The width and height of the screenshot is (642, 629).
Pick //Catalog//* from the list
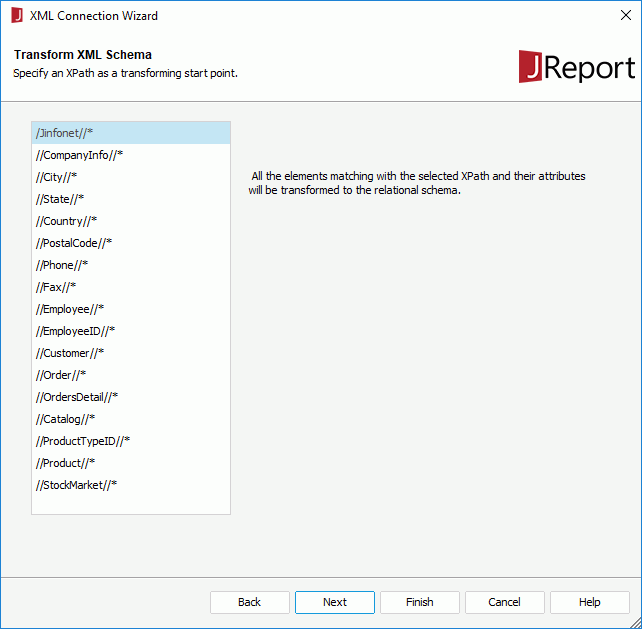pyautogui.click(x=131, y=419)
